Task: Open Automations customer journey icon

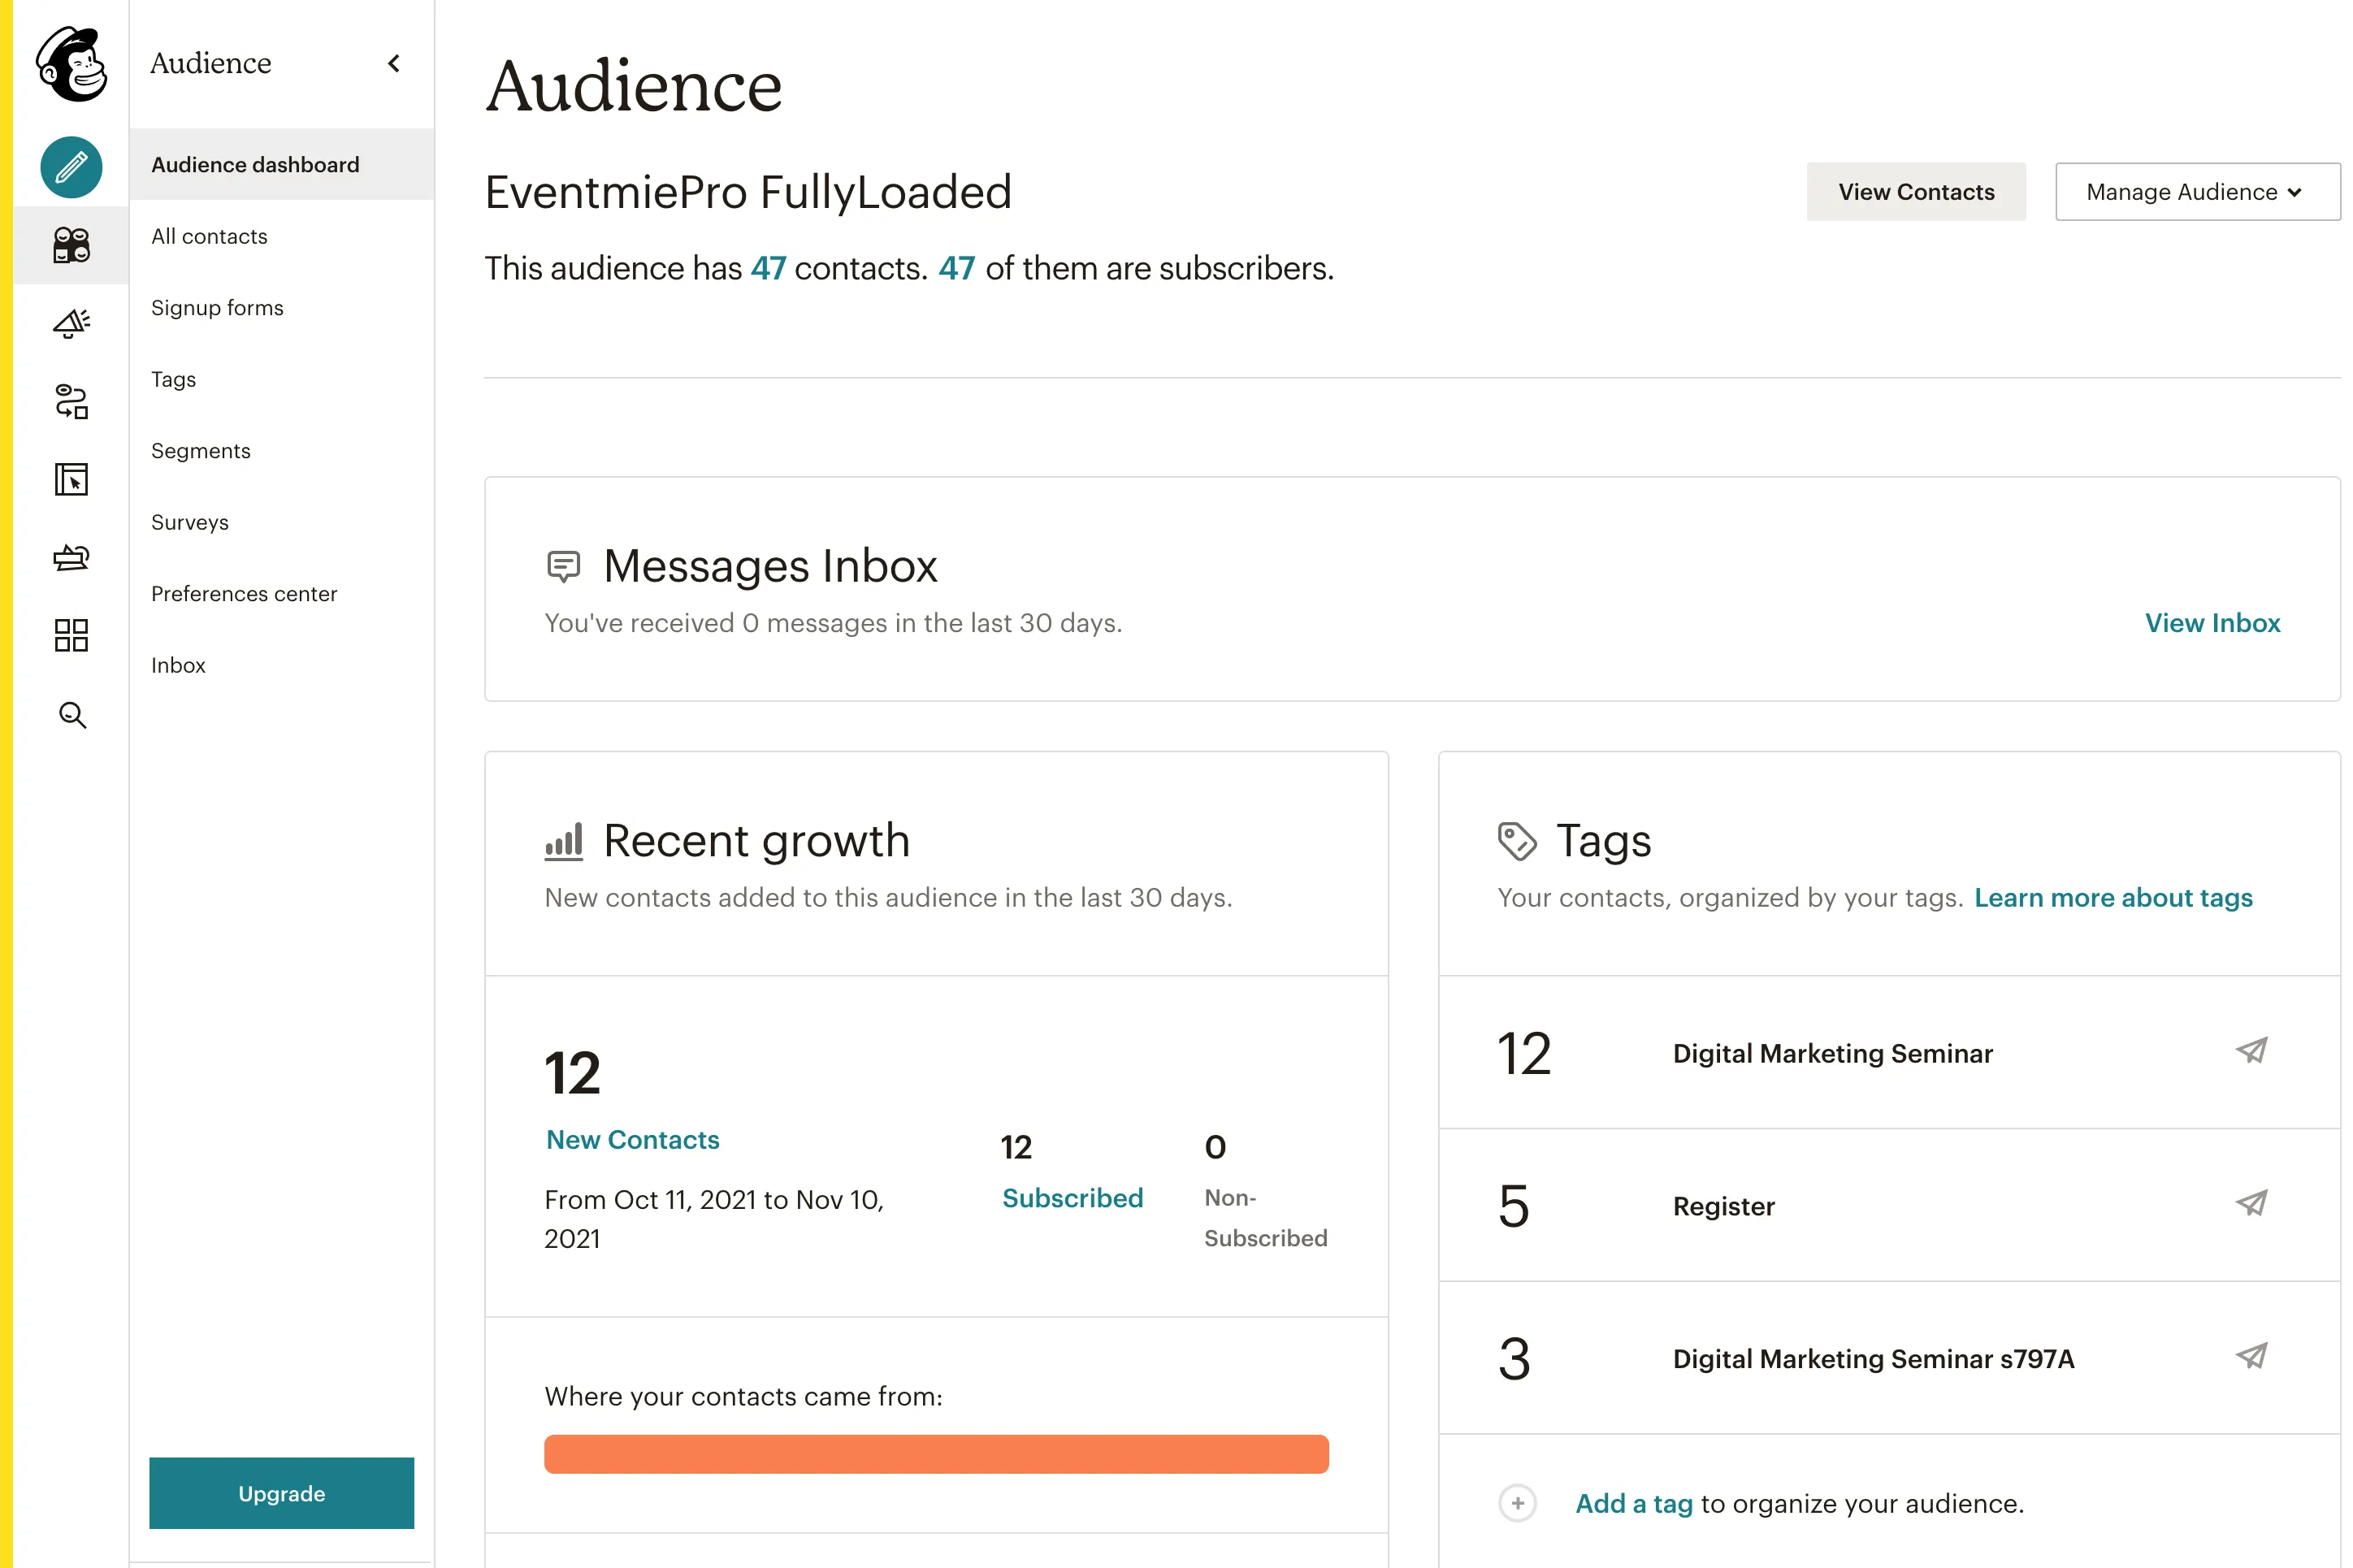Action: pyautogui.click(x=70, y=401)
